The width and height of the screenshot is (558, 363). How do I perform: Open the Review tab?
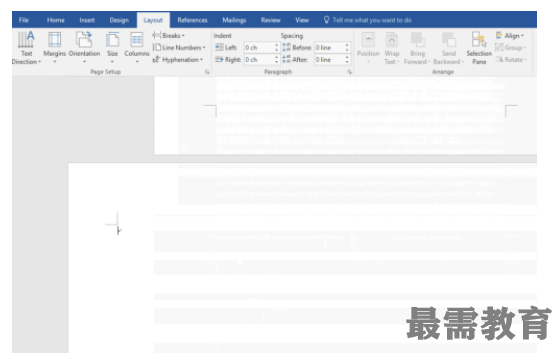coord(270,20)
